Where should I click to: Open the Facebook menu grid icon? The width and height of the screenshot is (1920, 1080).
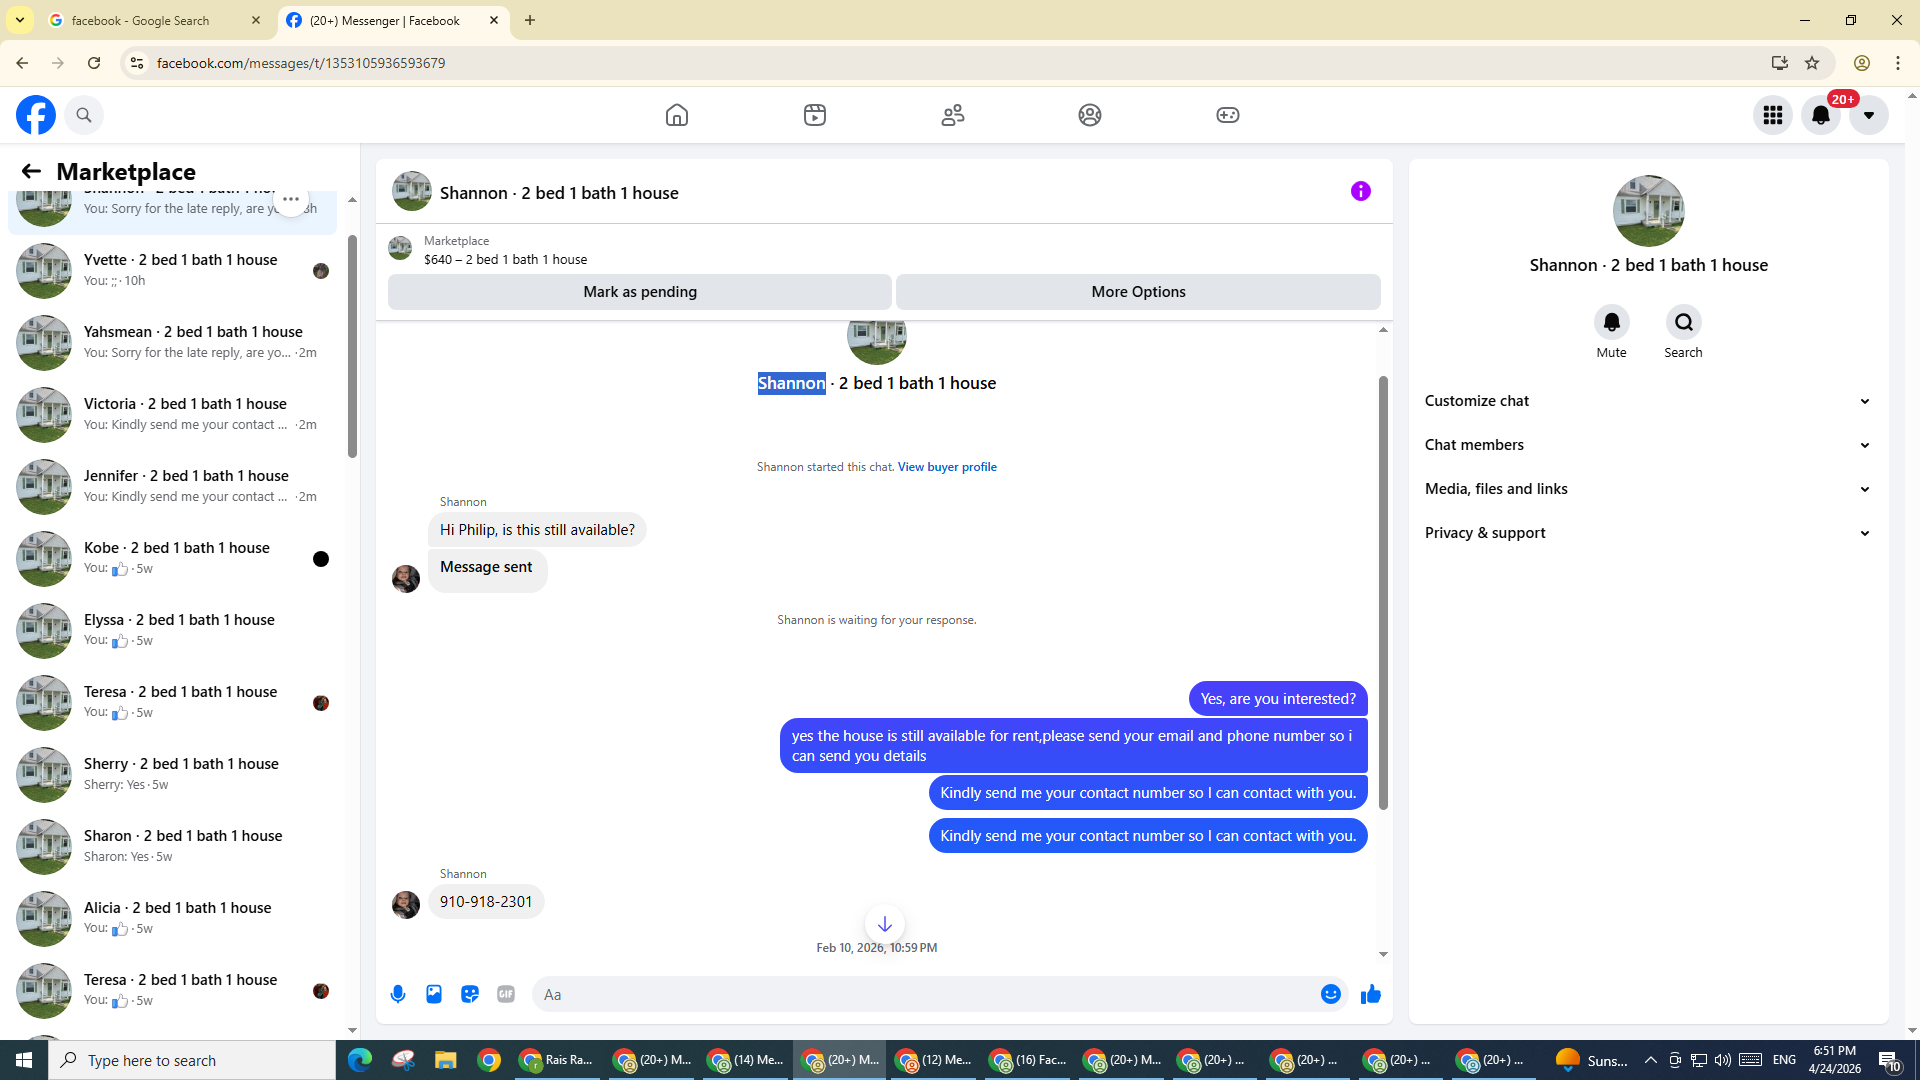click(x=1773, y=115)
